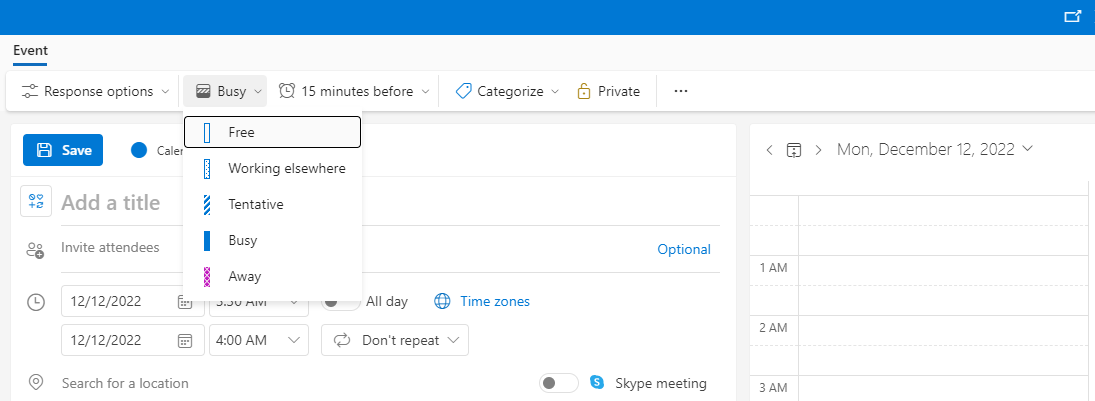The width and height of the screenshot is (1095, 401).
Task: Open calendar picker for start date
Action: [x=184, y=302]
